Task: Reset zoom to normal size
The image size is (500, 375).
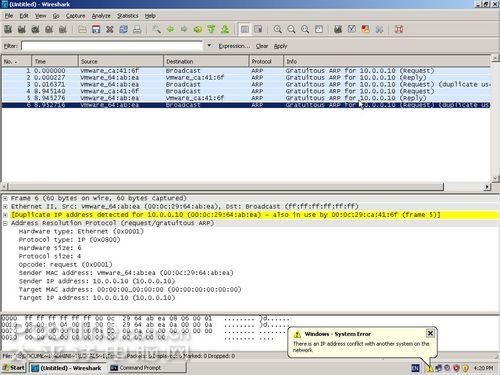Action: (305, 29)
